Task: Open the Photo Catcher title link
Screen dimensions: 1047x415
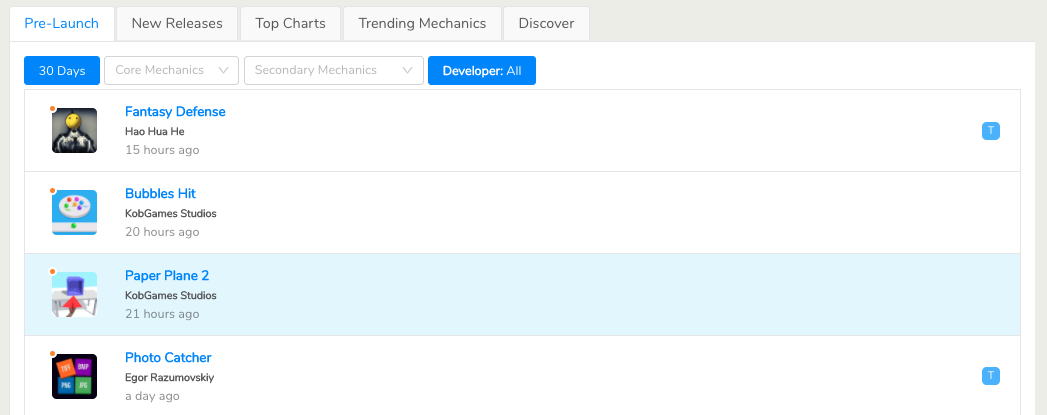Action: [x=168, y=358]
